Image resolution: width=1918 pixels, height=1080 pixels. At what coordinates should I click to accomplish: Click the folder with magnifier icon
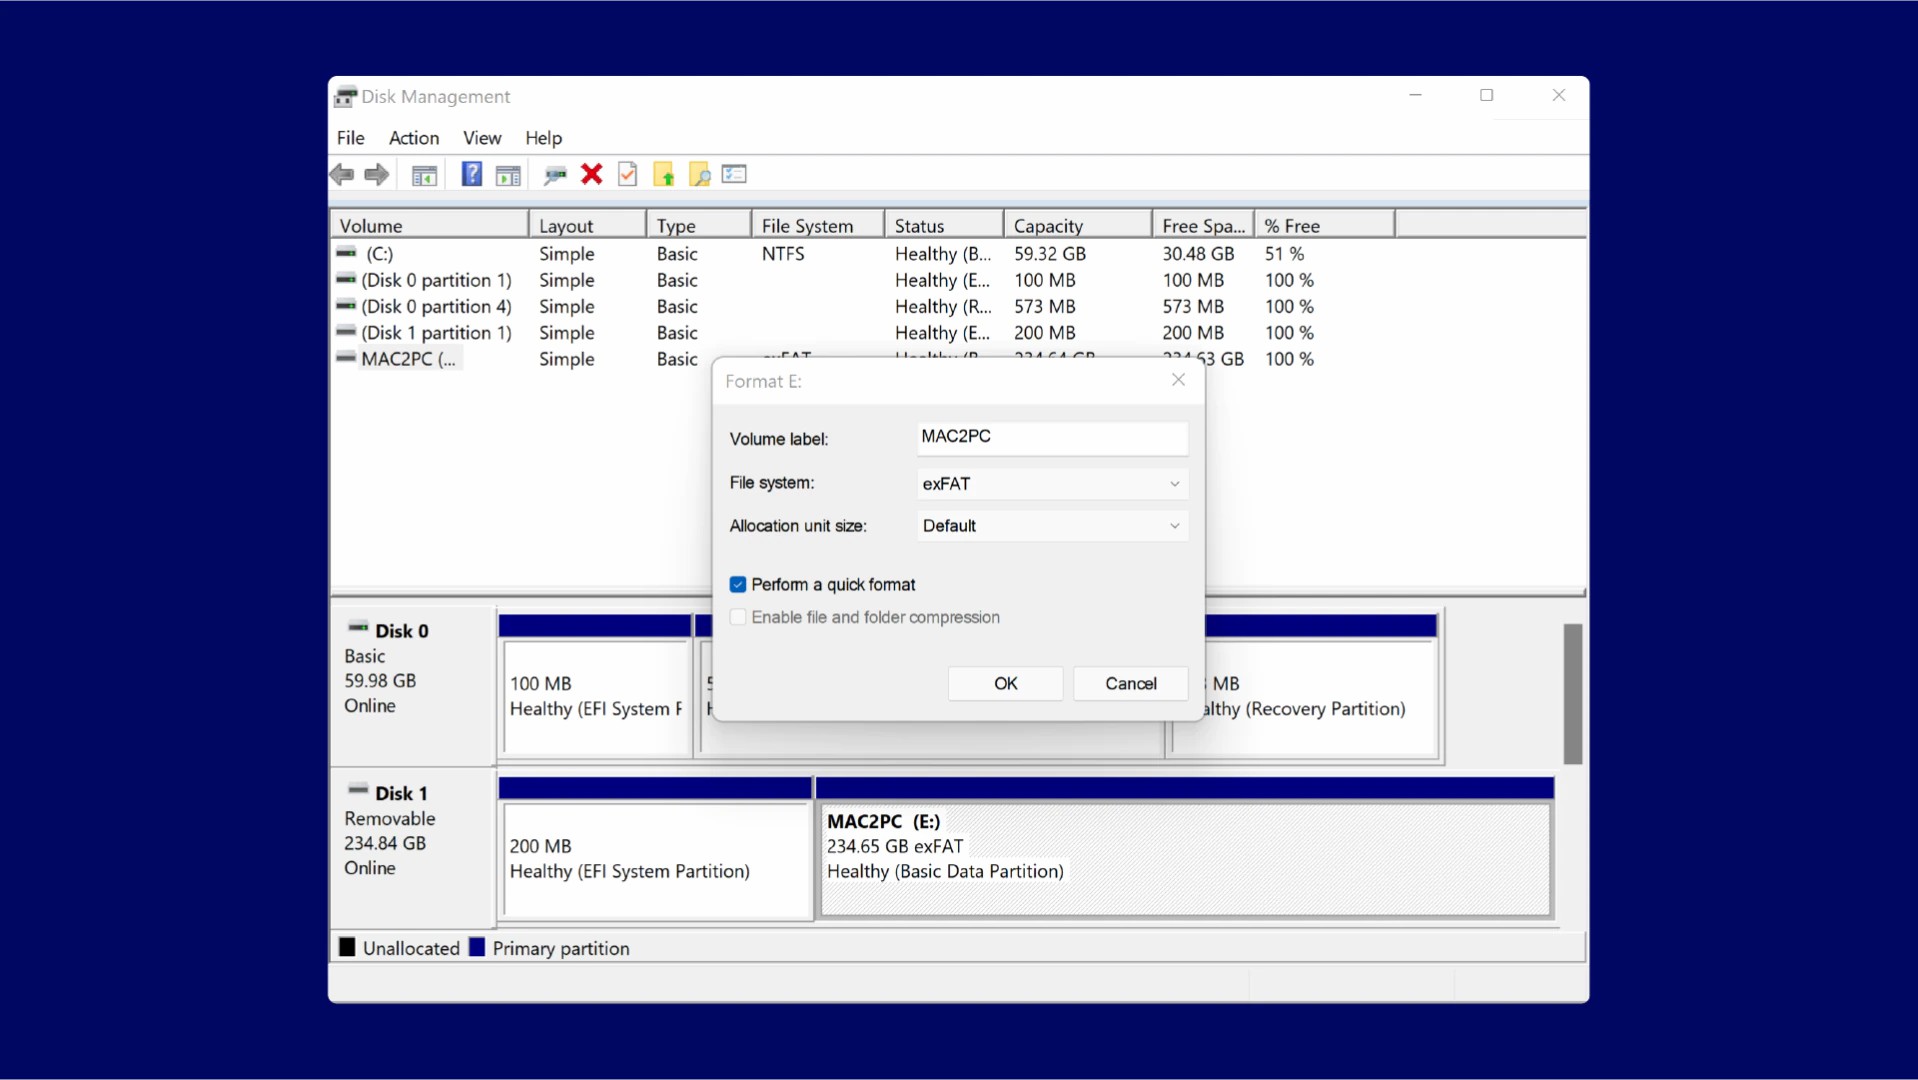click(x=700, y=175)
